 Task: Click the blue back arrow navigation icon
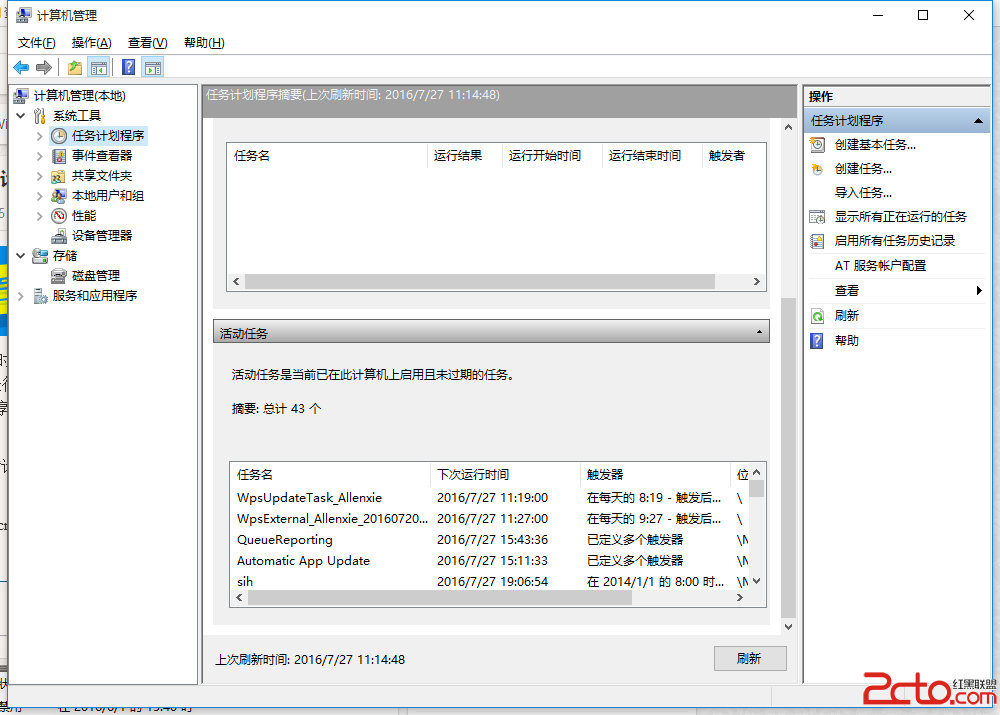point(21,67)
